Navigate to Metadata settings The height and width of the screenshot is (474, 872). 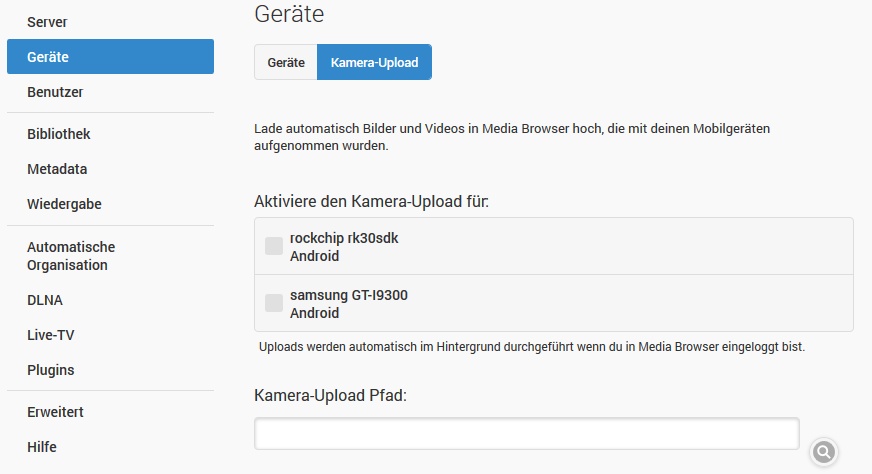click(57, 169)
